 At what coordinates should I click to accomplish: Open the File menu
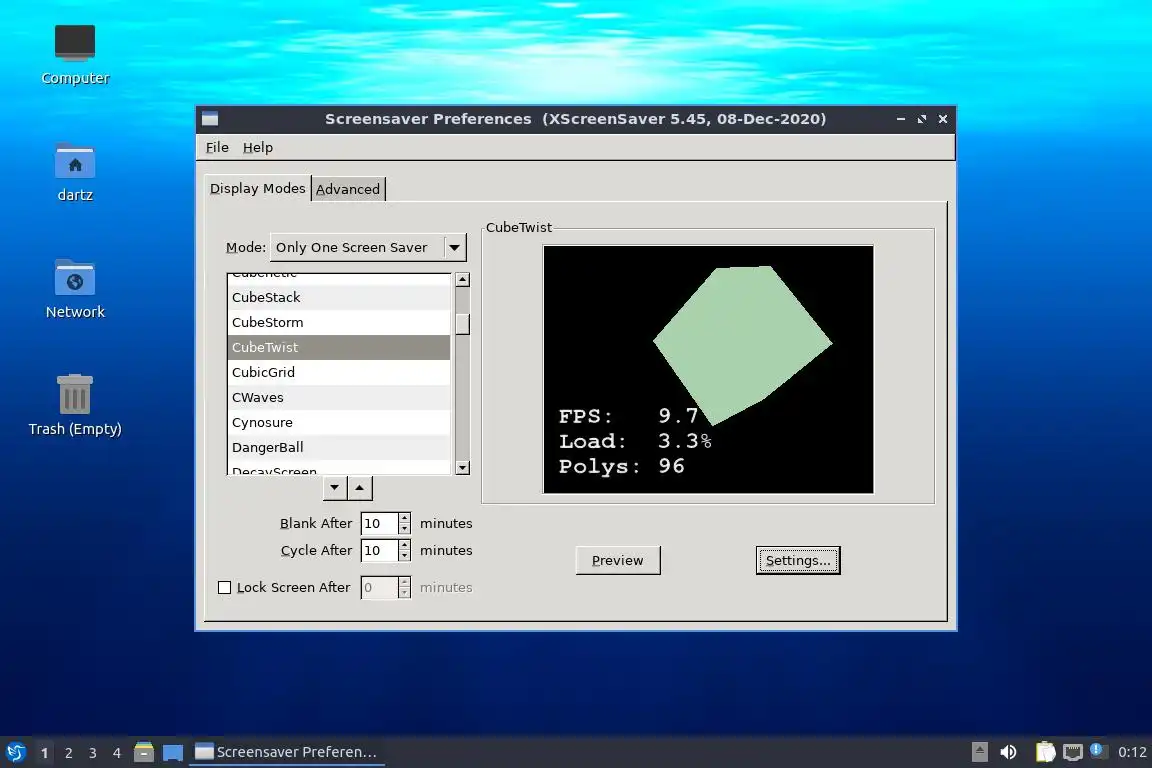click(x=217, y=147)
